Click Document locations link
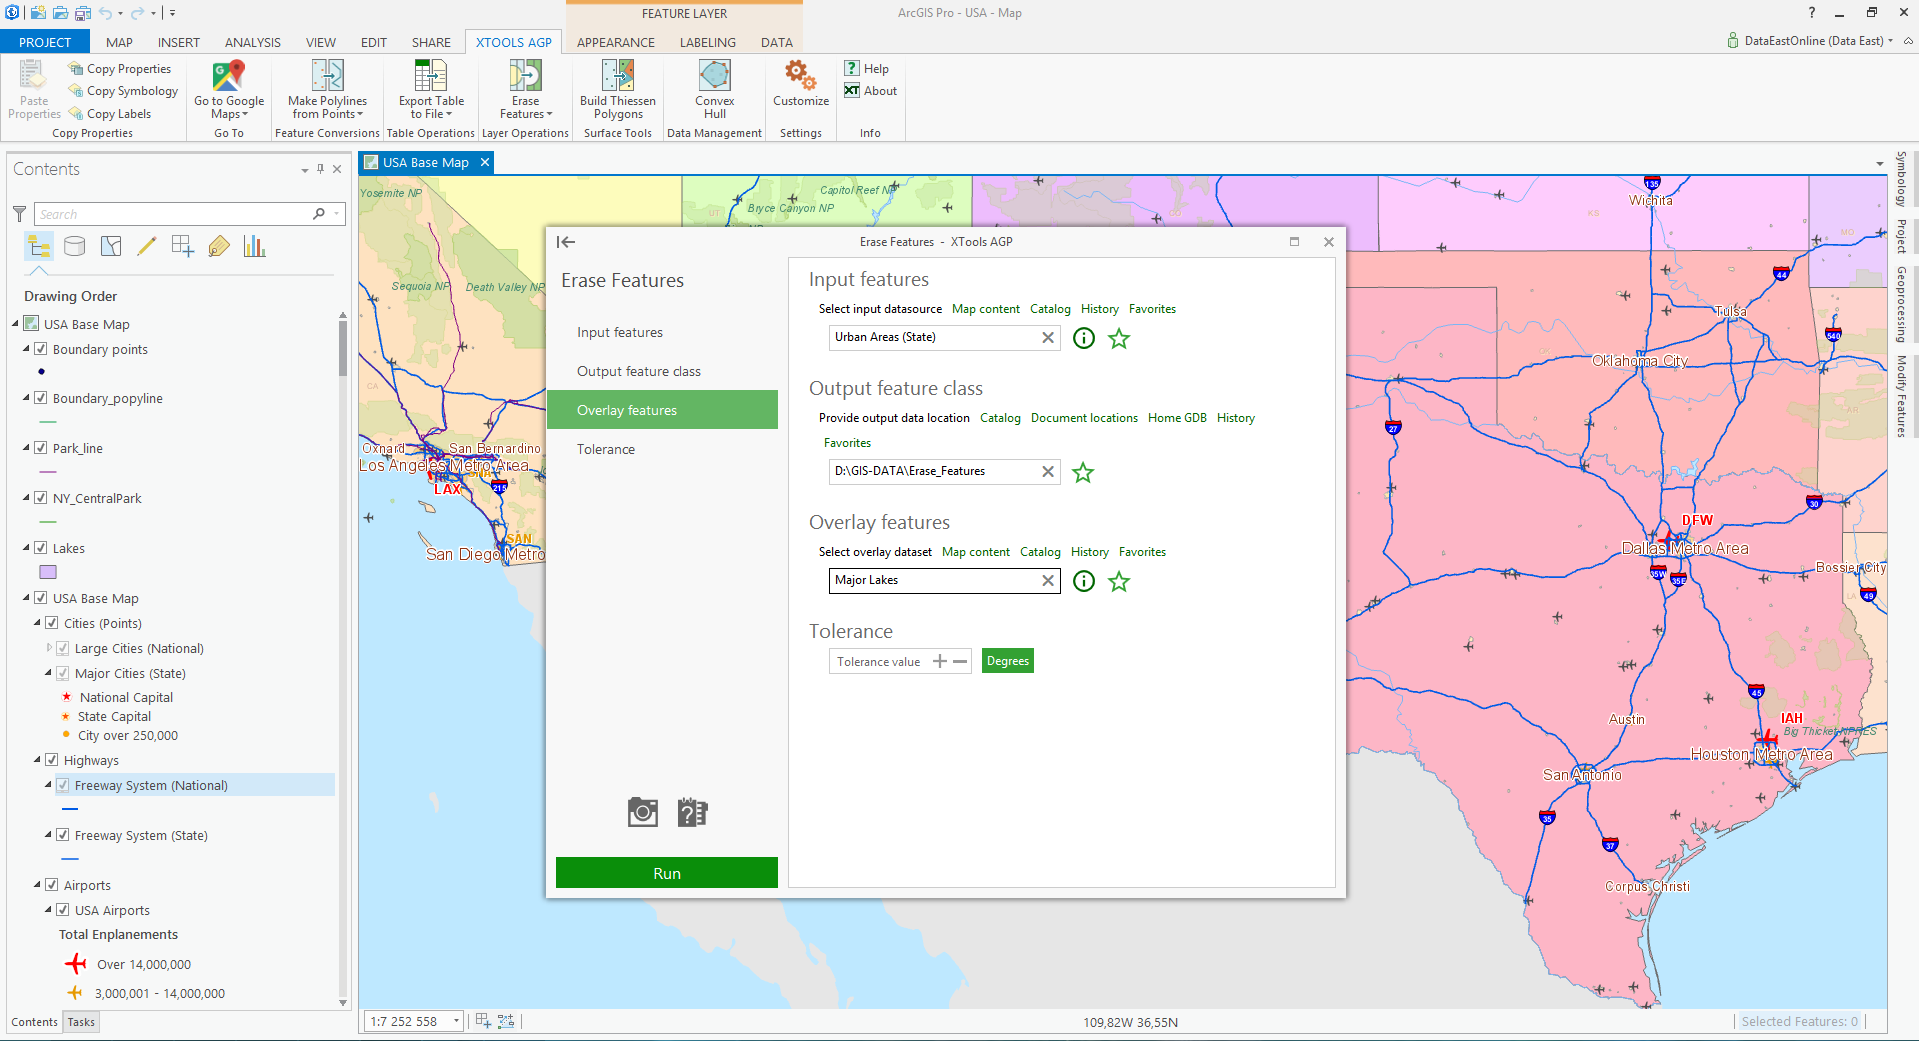 click(1084, 418)
